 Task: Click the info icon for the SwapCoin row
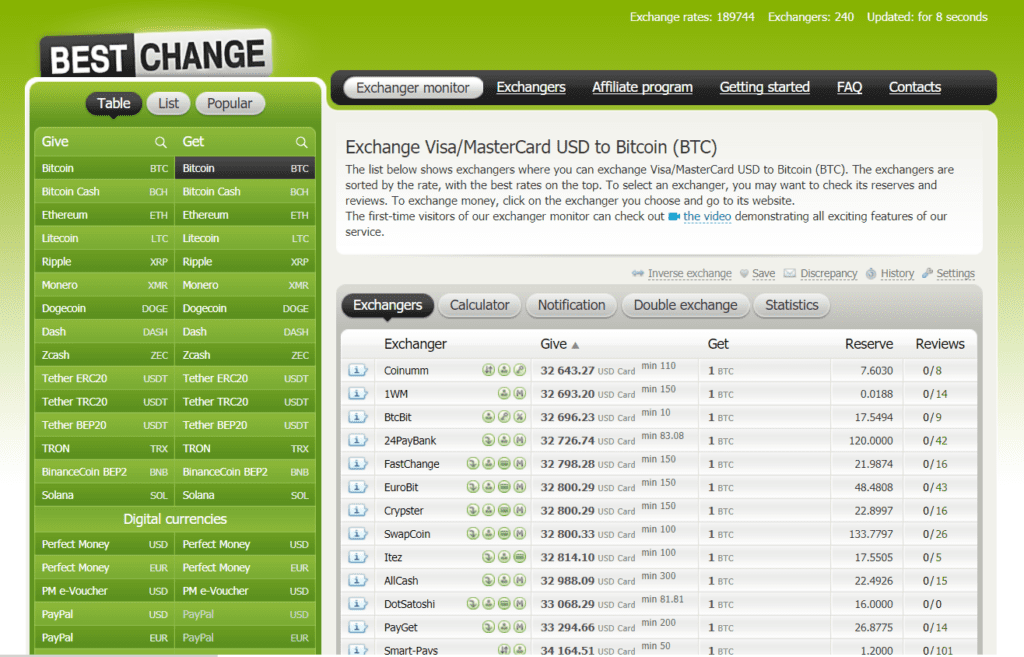(x=358, y=534)
